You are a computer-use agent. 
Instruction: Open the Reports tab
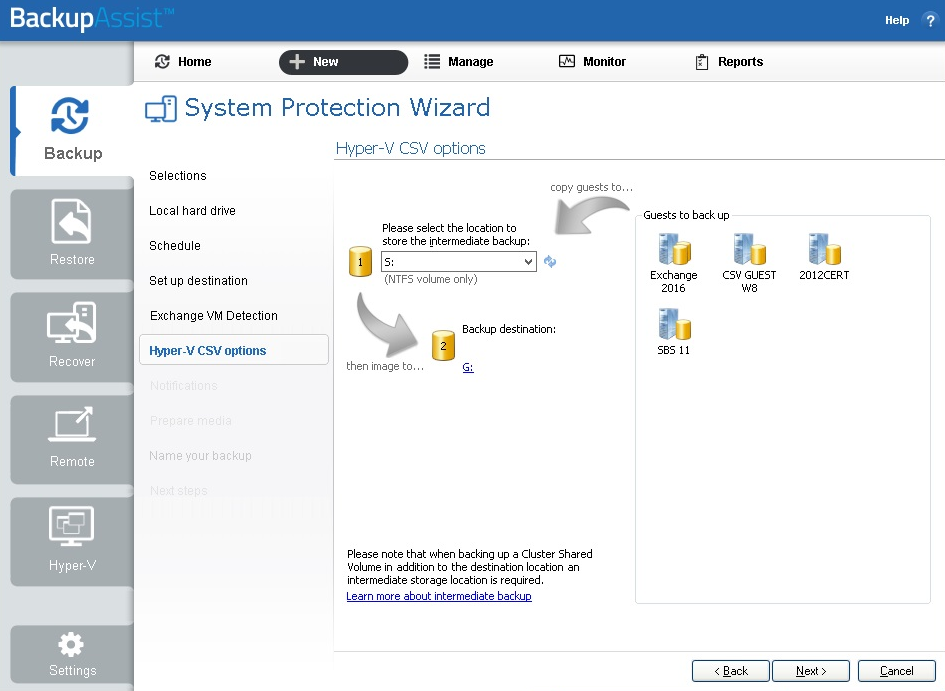729,61
